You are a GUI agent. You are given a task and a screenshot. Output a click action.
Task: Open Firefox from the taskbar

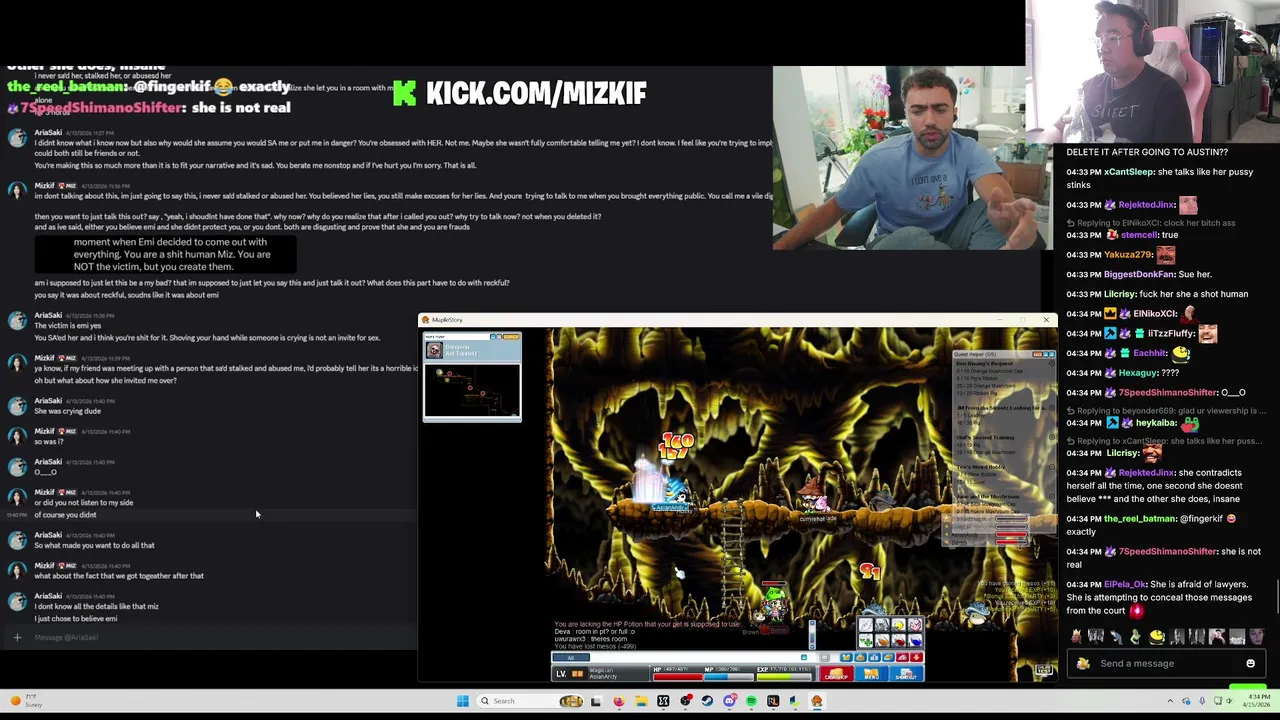(619, 701)
